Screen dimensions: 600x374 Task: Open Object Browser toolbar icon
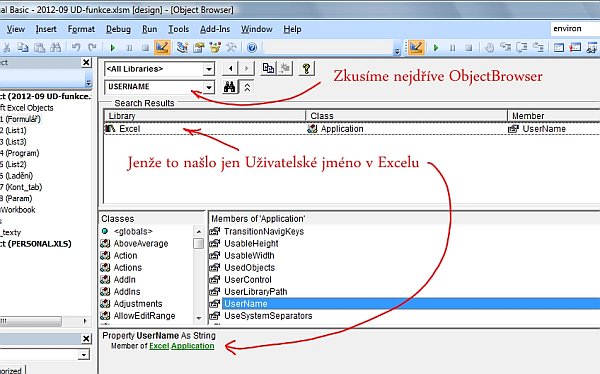pos(215,47)
